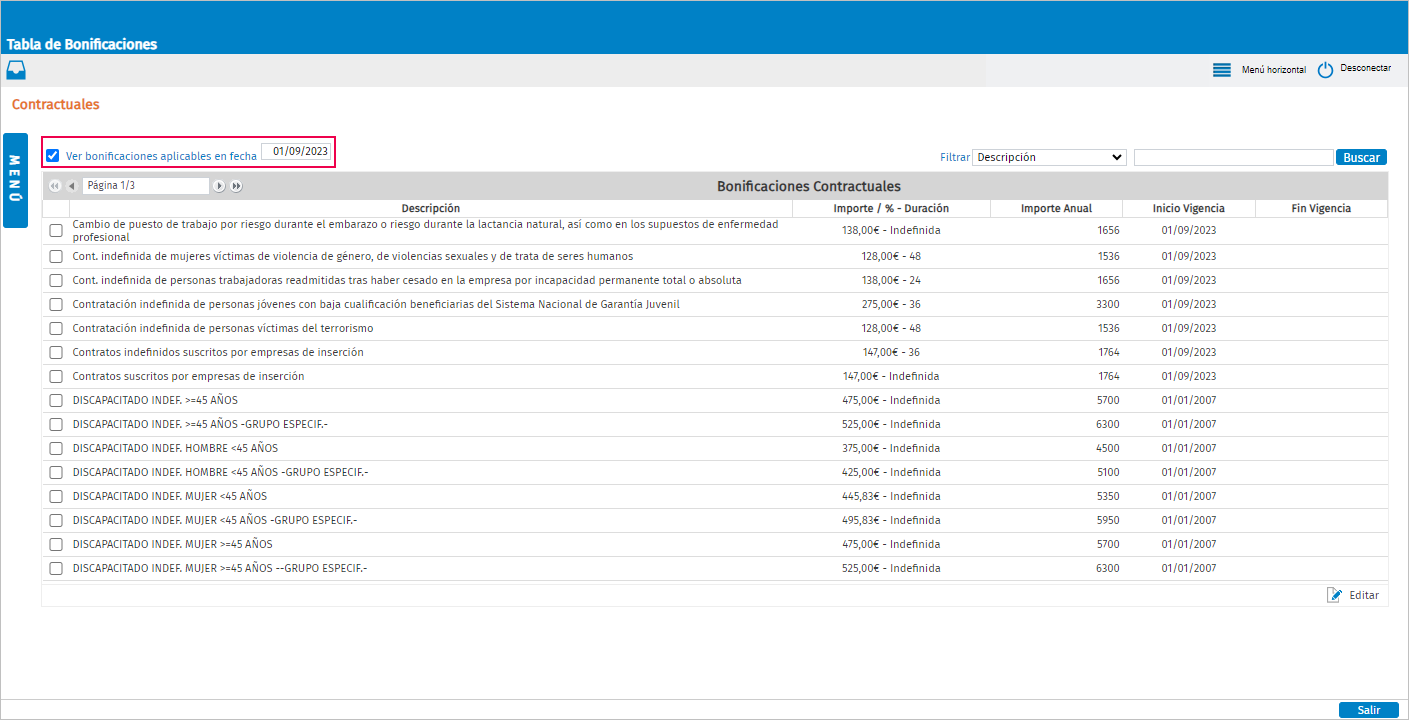Screen dimensions: 1409x720
Task: Open the Filtrar Descripción dropdown
Action: [1050, 157]
